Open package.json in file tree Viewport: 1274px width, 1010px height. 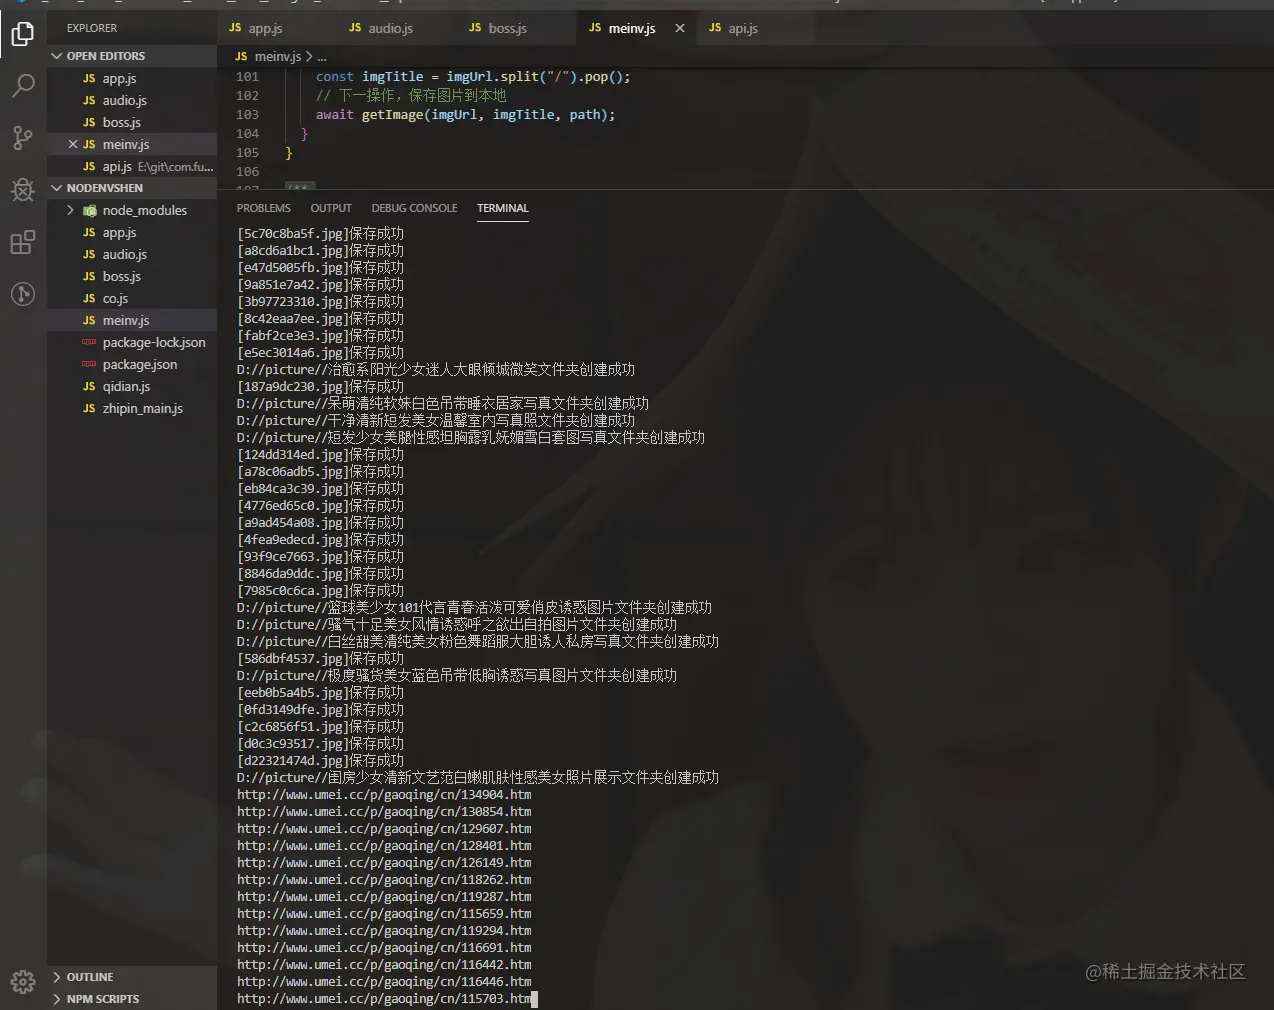coord(132,364)
